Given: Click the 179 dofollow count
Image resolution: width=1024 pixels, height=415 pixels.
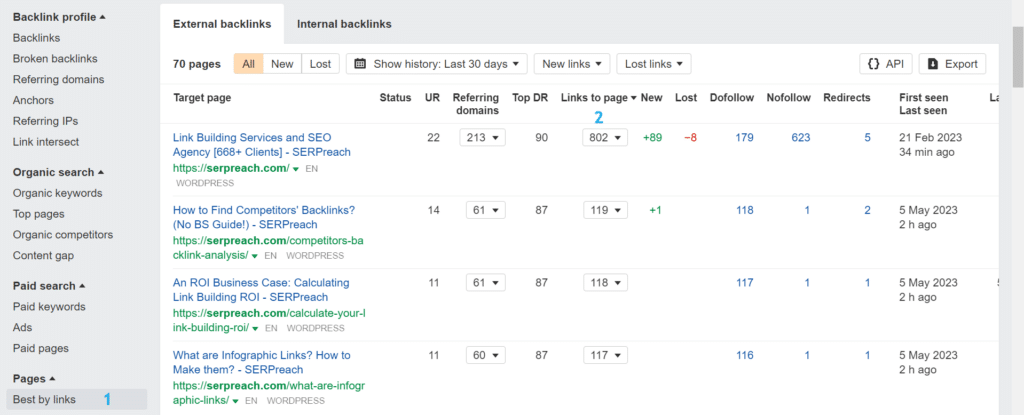Looking at the screenshot, I should (744, 138).
